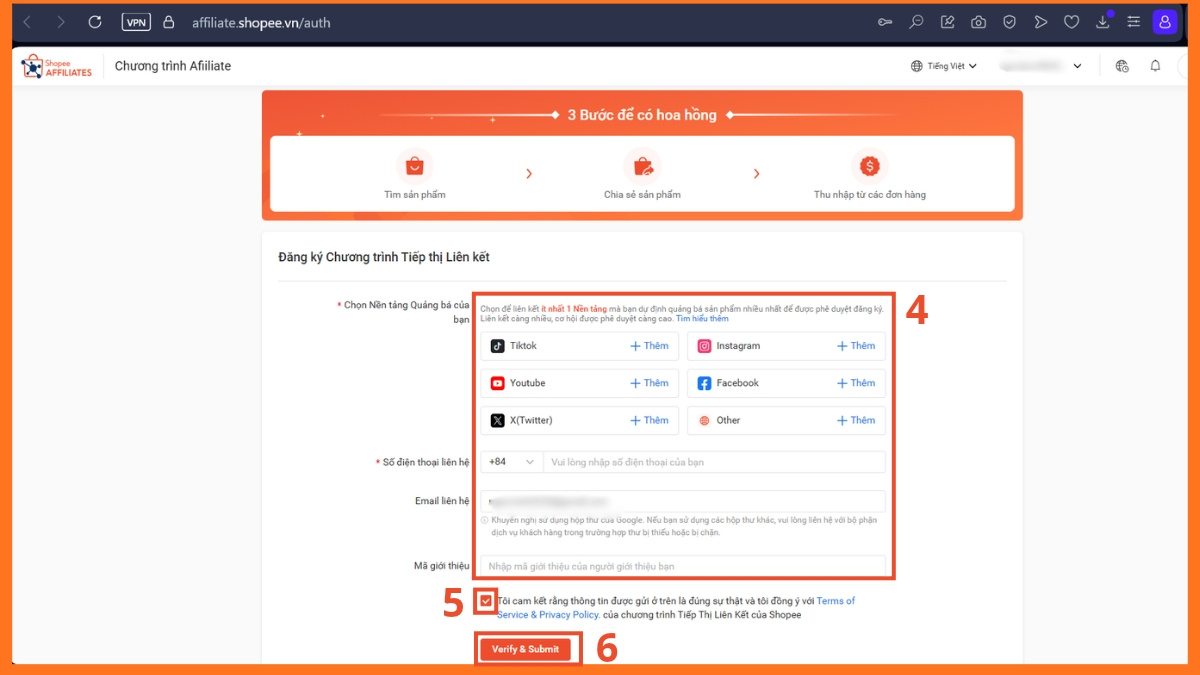The height and width of the screenshot is (675, 1200).
Task: Click the Thu nhập dollar coin icon
Action: pyautogui.click(x=870, y=165)
